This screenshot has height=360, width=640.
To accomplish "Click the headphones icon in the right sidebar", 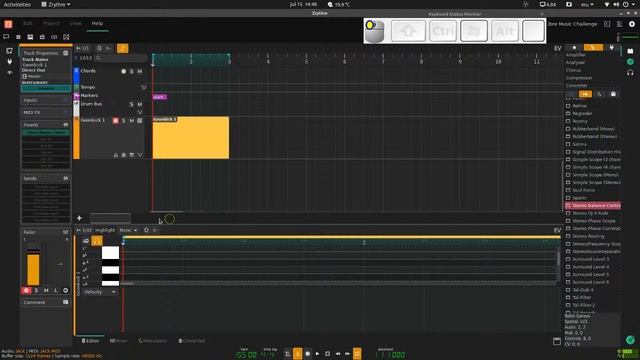I will (630, 73).
